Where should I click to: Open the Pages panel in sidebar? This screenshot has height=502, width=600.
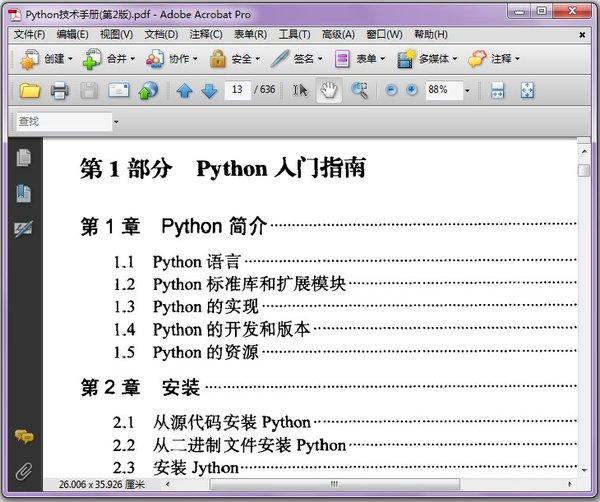[24, 157]
